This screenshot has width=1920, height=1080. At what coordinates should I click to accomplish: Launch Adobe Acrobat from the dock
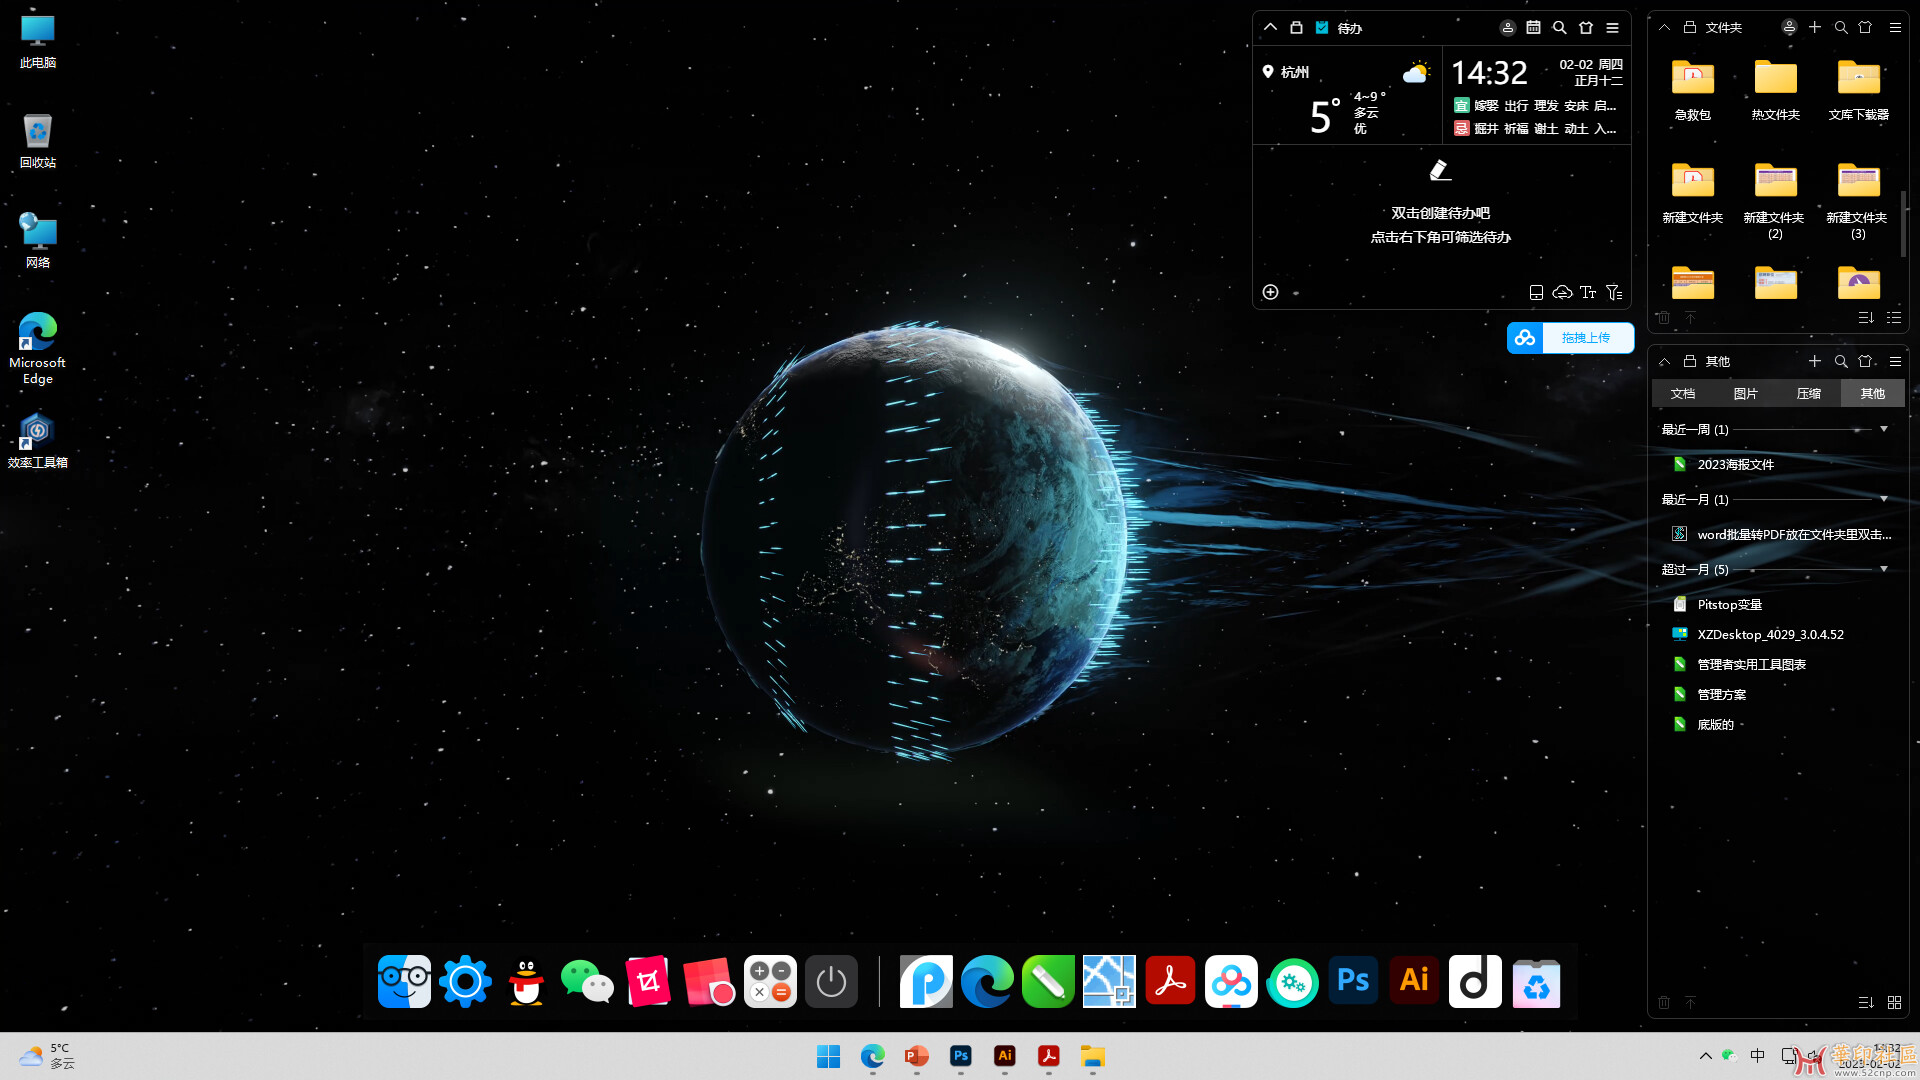(1170, 982)
